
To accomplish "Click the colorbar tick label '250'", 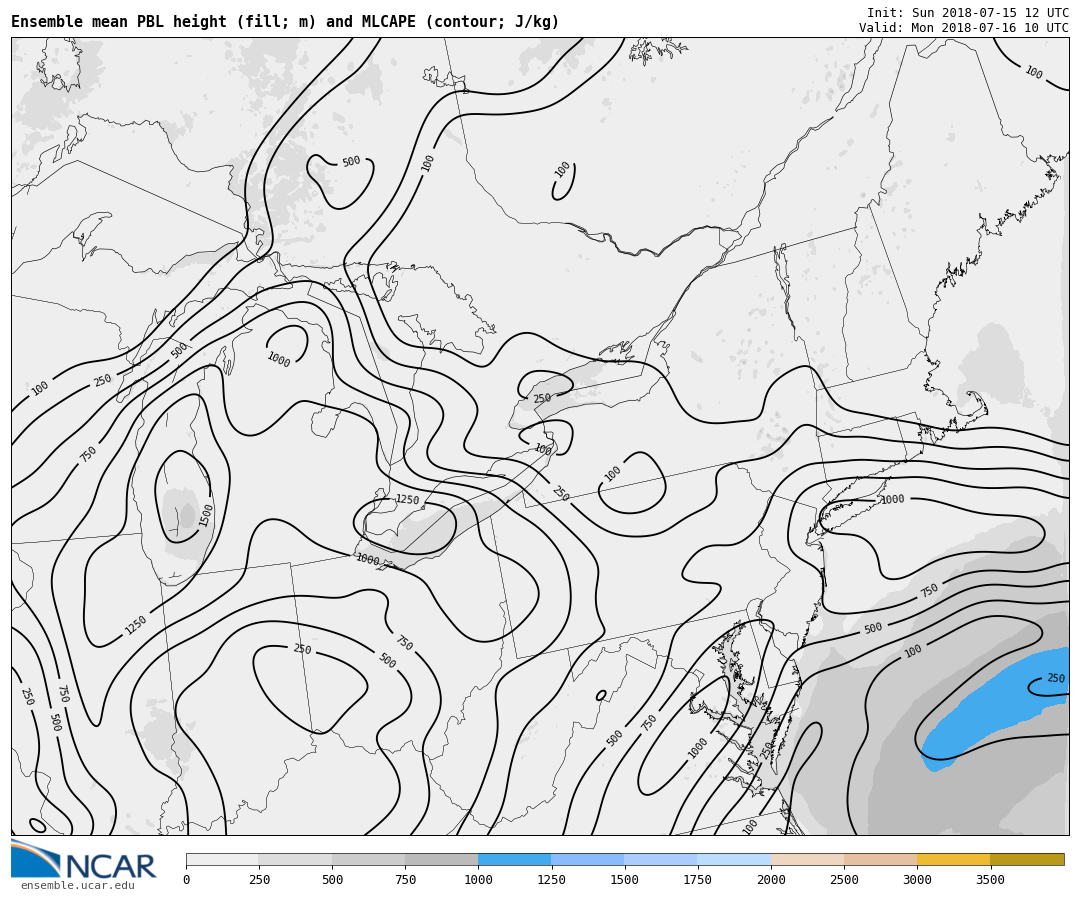I will pos(259,879).
